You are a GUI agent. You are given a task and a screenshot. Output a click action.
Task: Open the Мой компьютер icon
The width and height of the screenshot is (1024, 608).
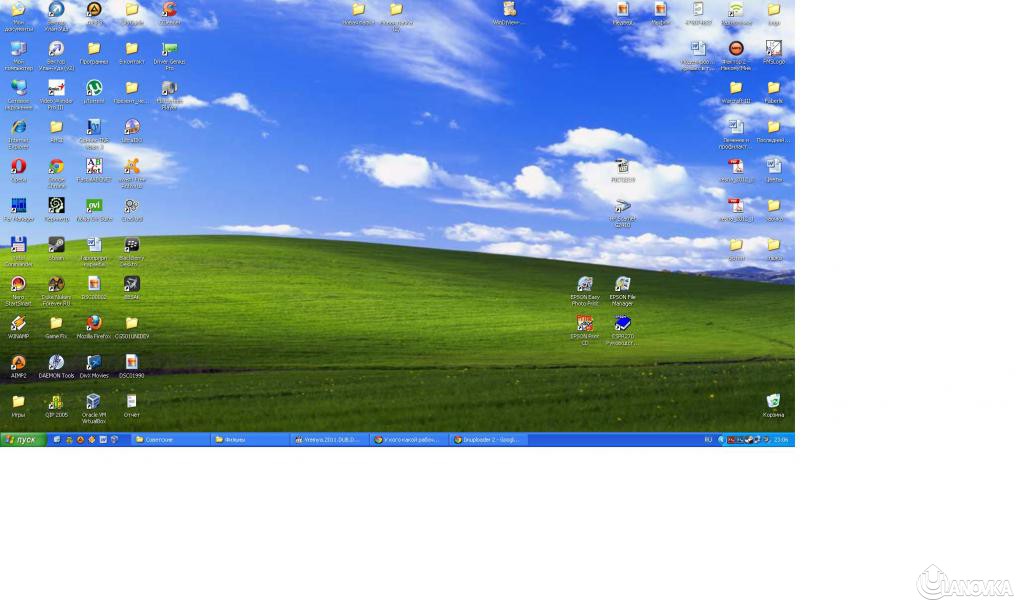(x=18, y=56)
